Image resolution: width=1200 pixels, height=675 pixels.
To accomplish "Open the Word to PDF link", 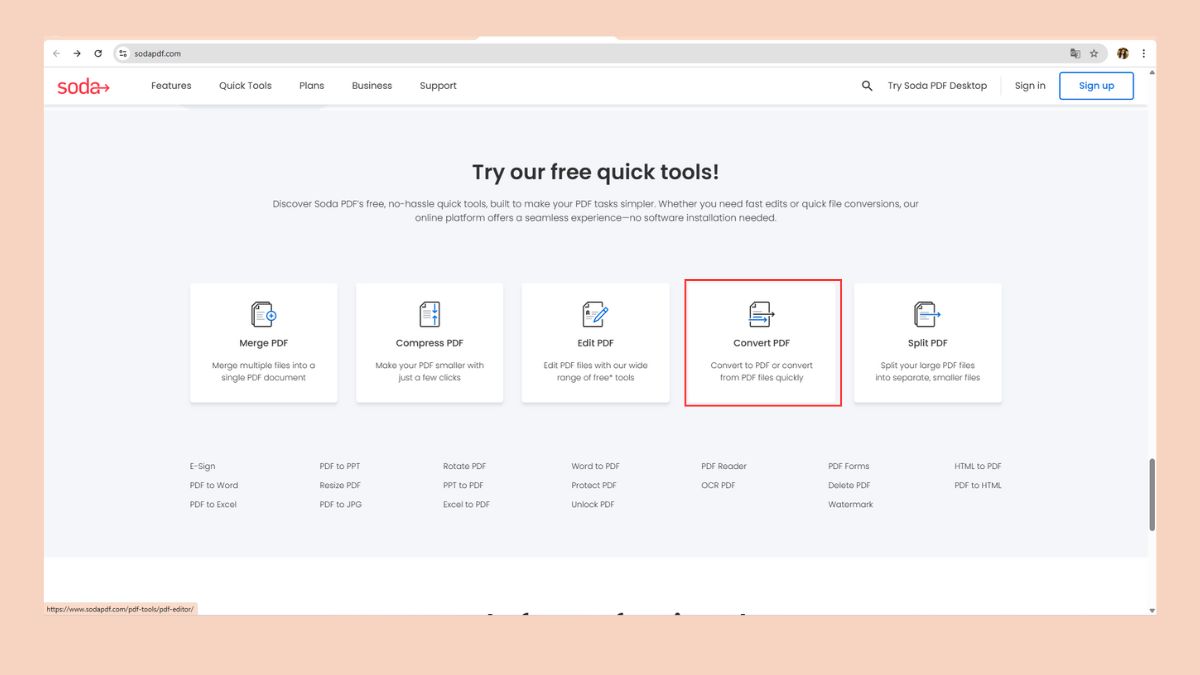I will 596,466.
